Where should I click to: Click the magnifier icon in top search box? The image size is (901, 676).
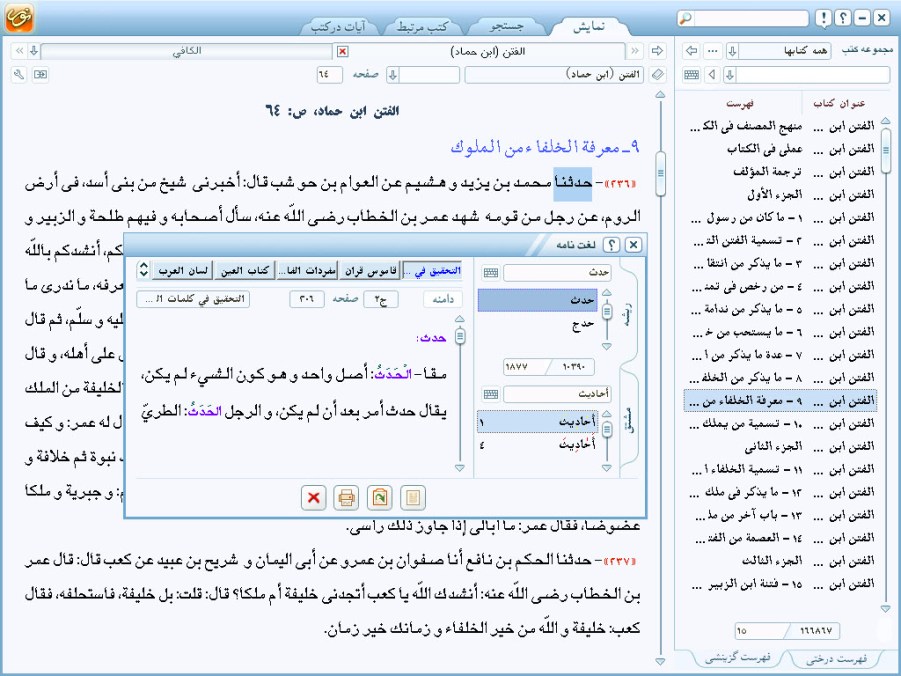coord(686,18)
